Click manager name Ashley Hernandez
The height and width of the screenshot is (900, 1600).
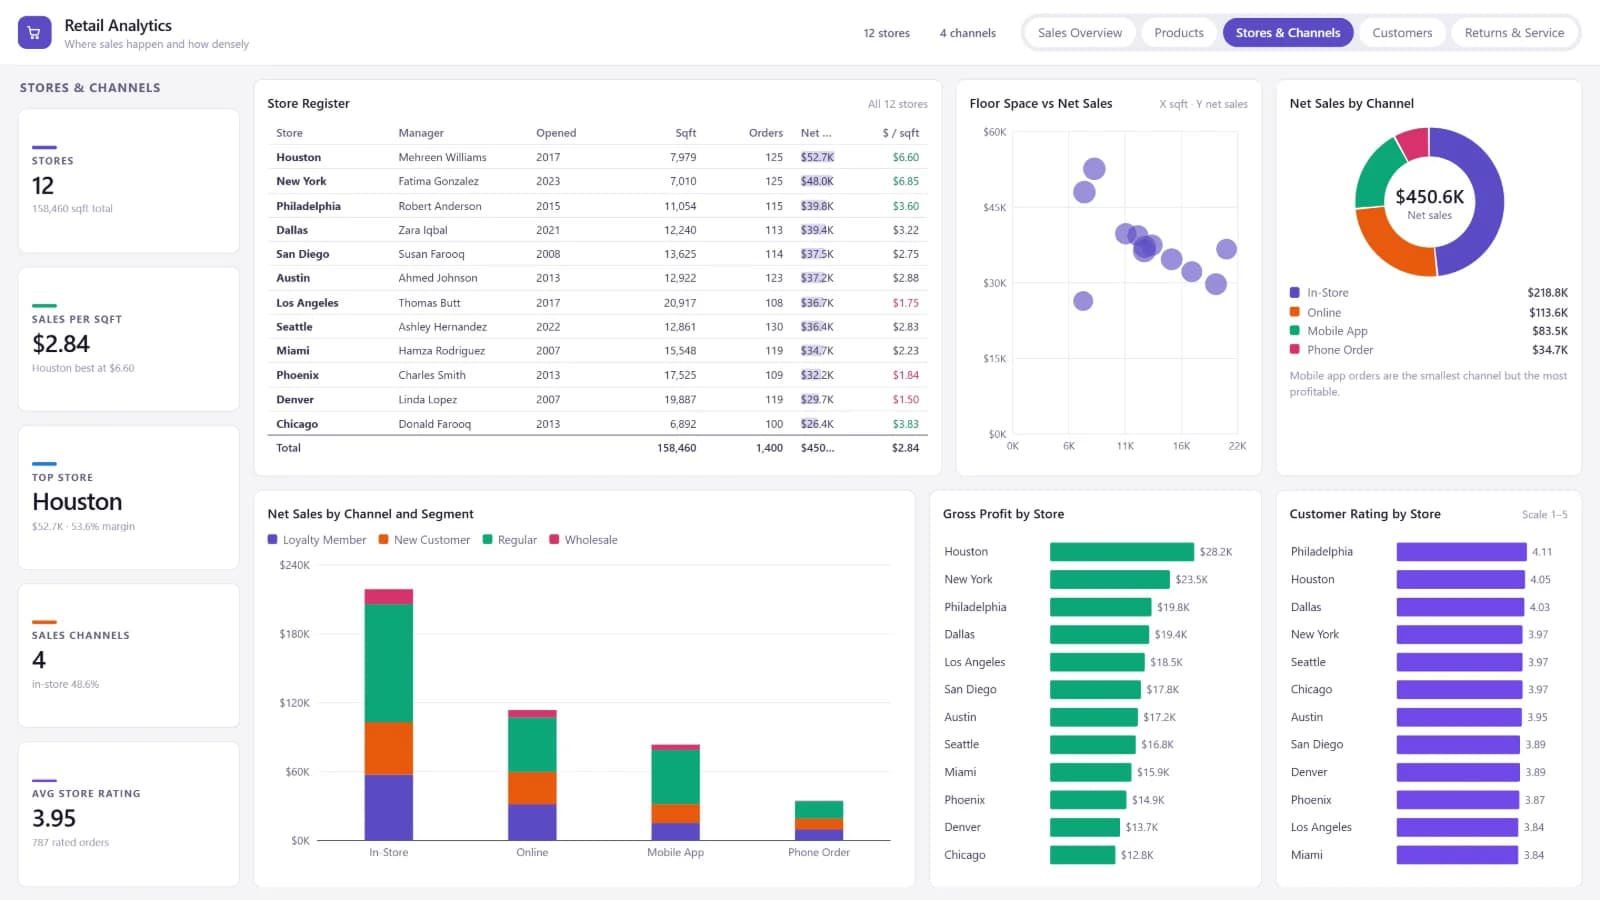(443, 327)
